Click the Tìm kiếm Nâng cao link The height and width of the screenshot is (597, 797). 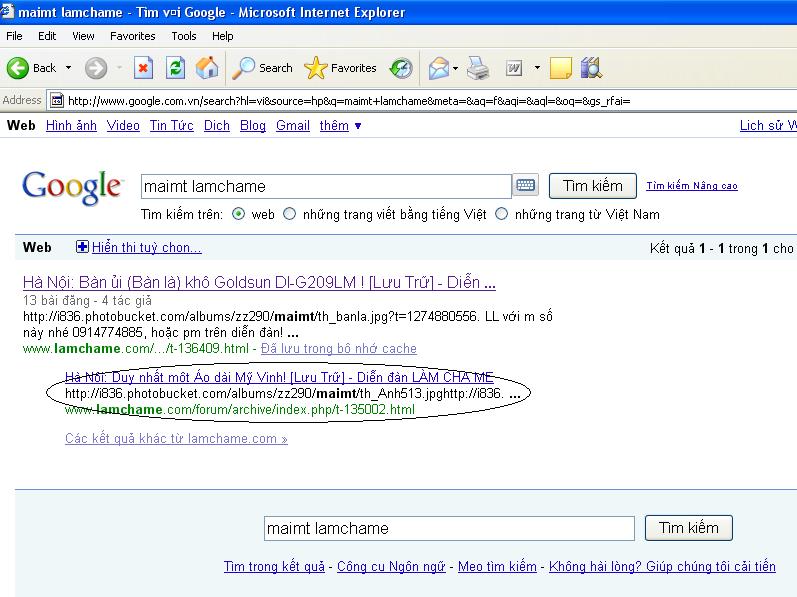[x=692, y=185]
